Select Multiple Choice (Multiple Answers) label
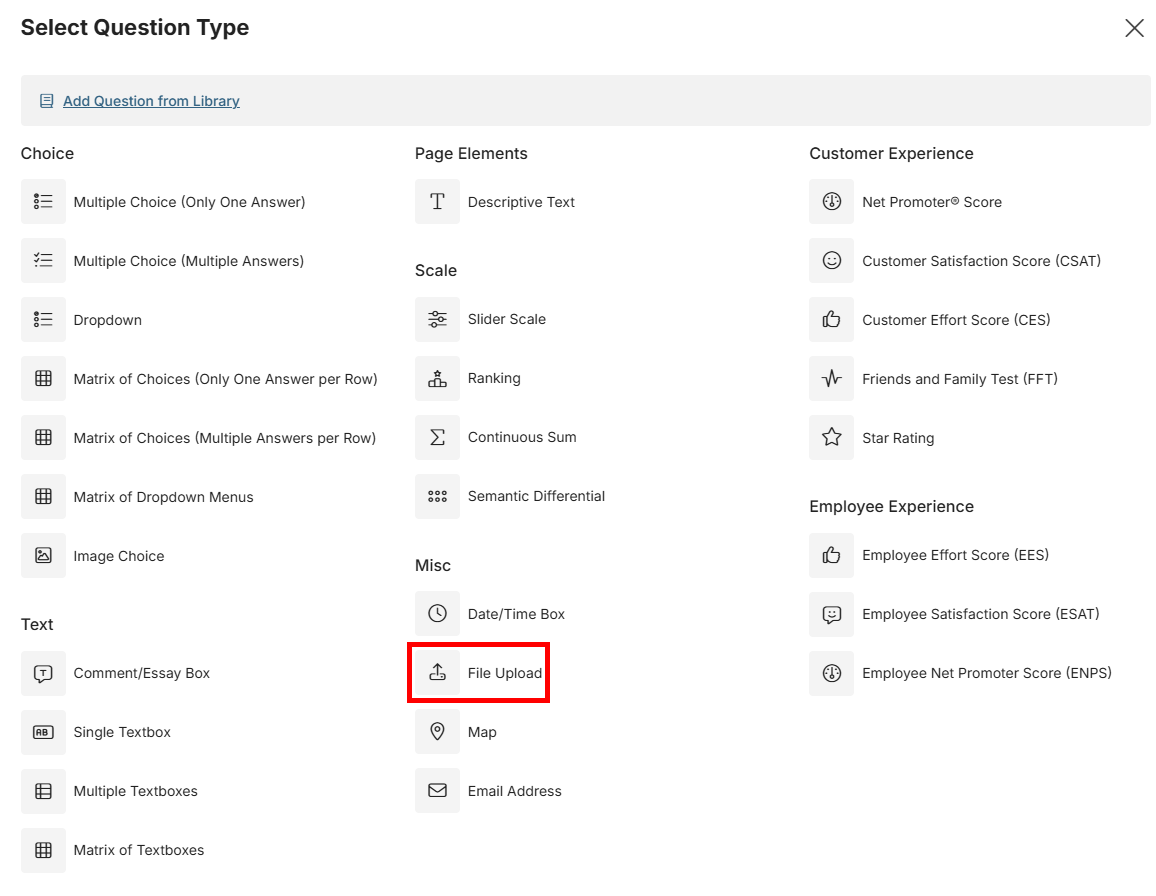Viewport: 1156px width, 896px height. point(189,261)
